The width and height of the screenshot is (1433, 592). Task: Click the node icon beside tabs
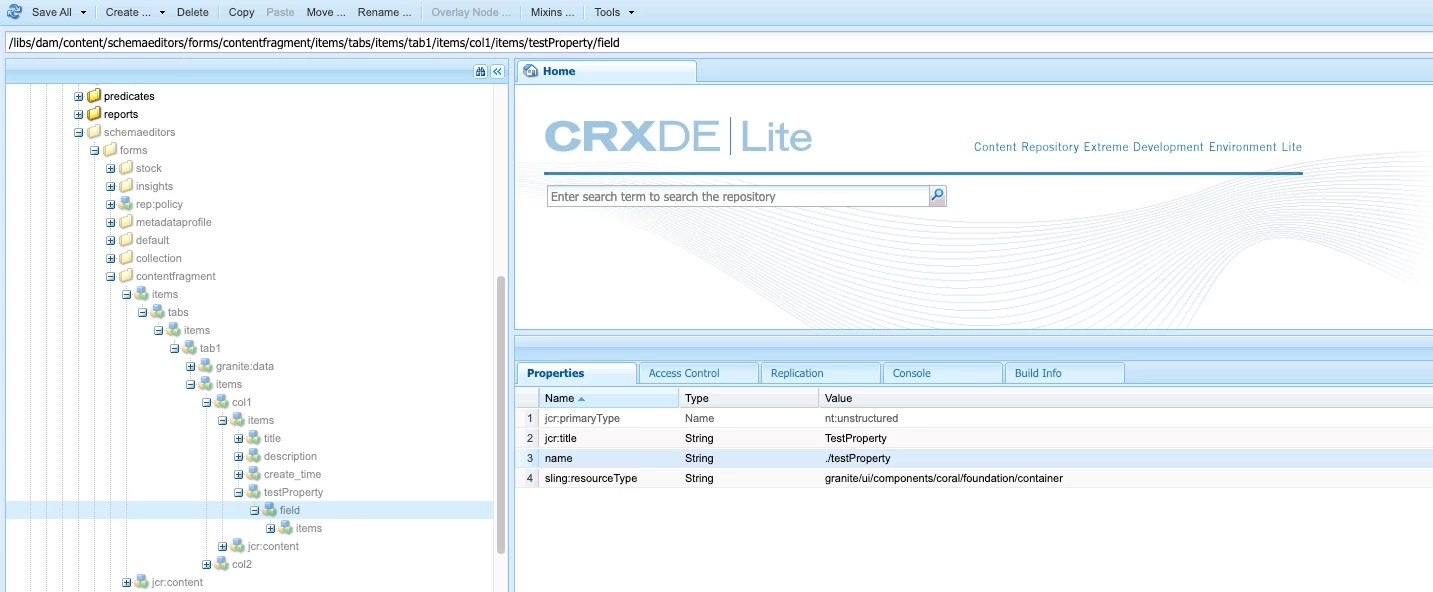click(158, 312)
